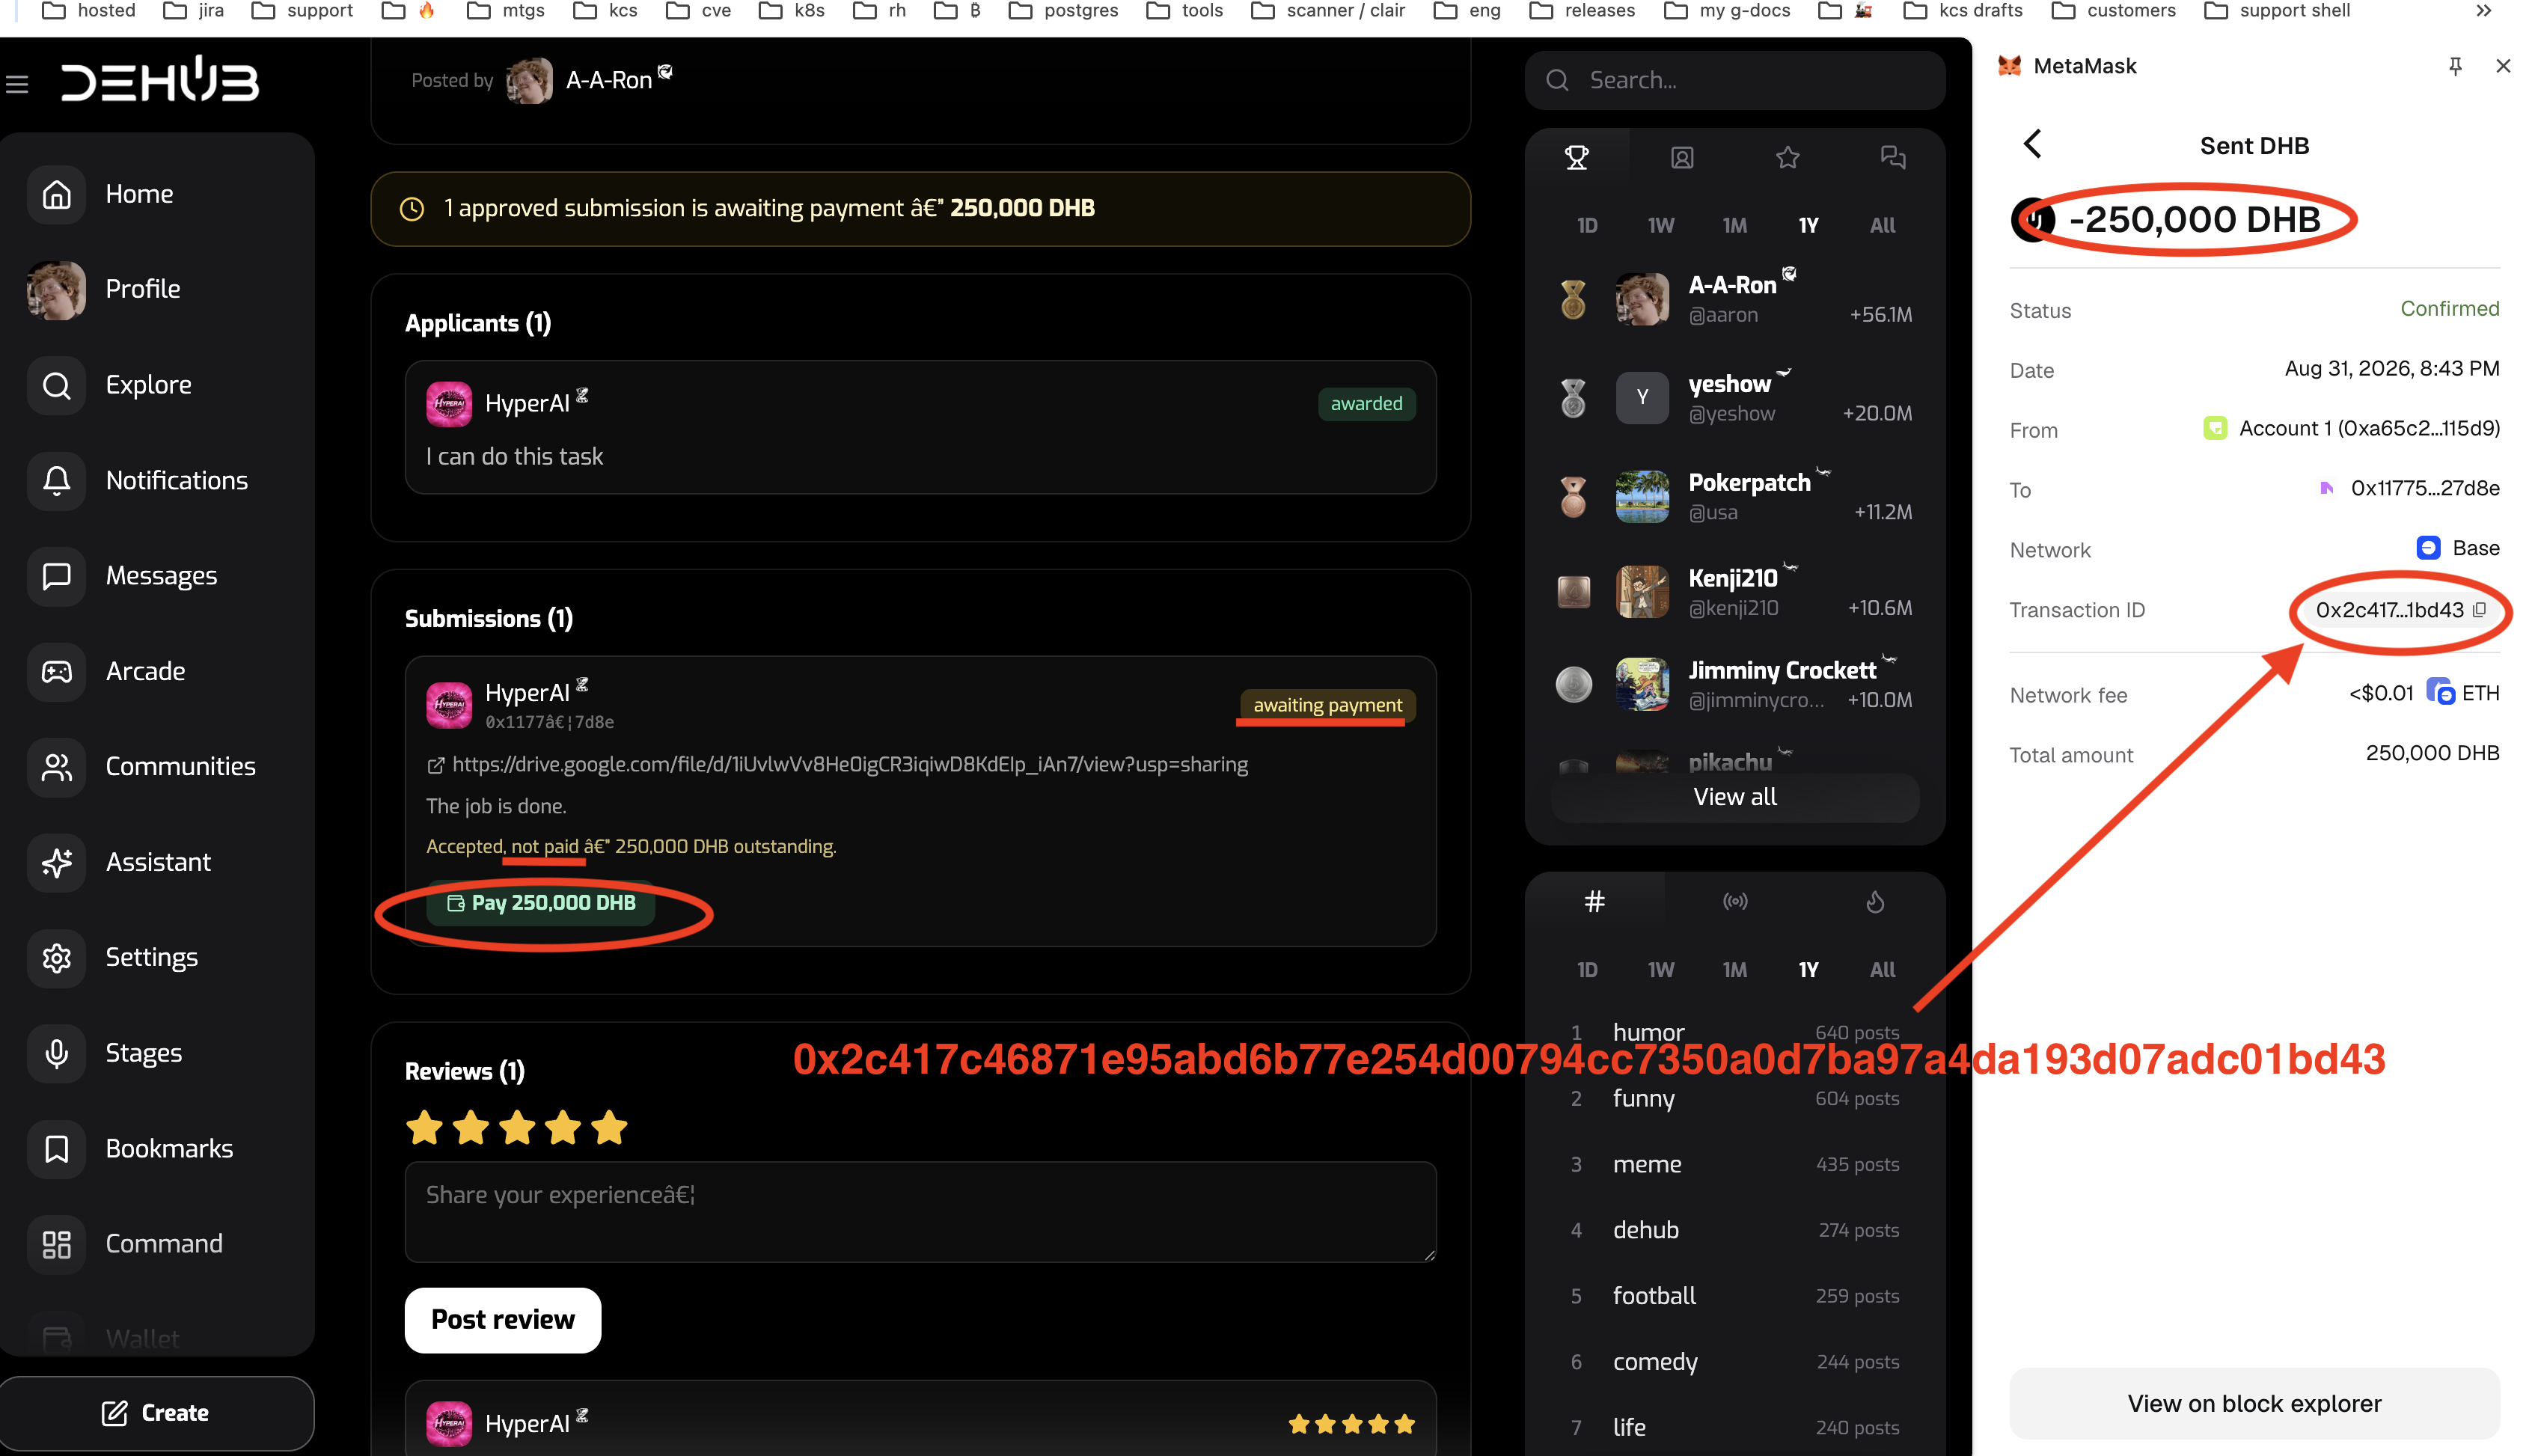Pin the MetaMask side panel
Image resolution: width=2538 pixels, height=1456 pixels.
point(2455,66)
